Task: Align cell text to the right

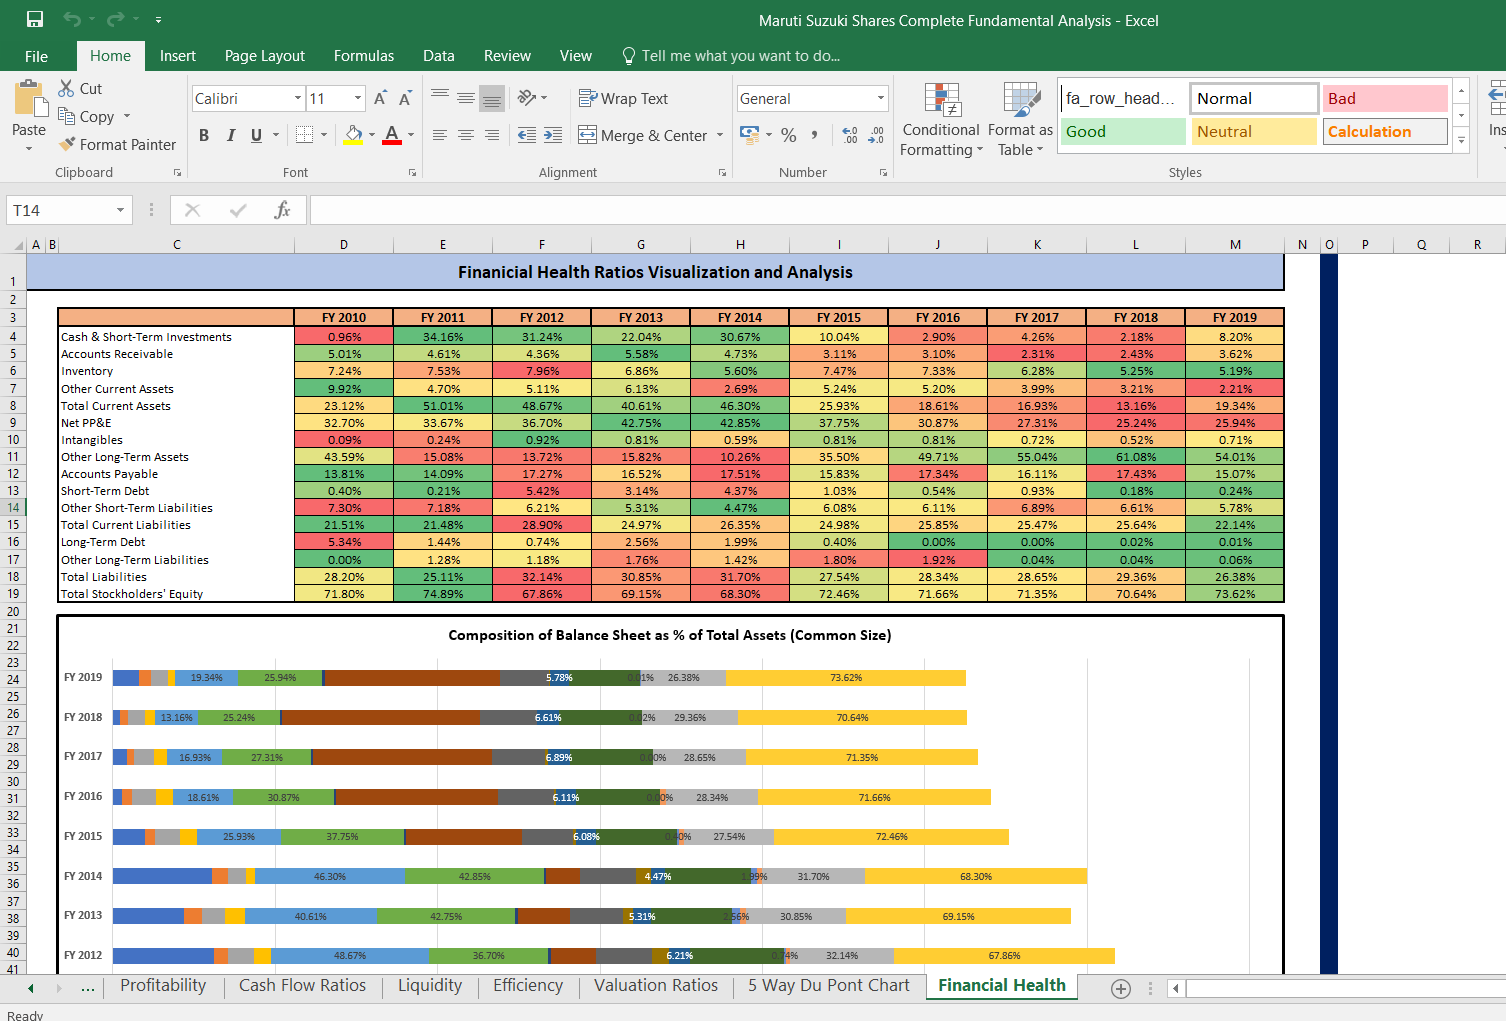Action: [x=492, y=134]
